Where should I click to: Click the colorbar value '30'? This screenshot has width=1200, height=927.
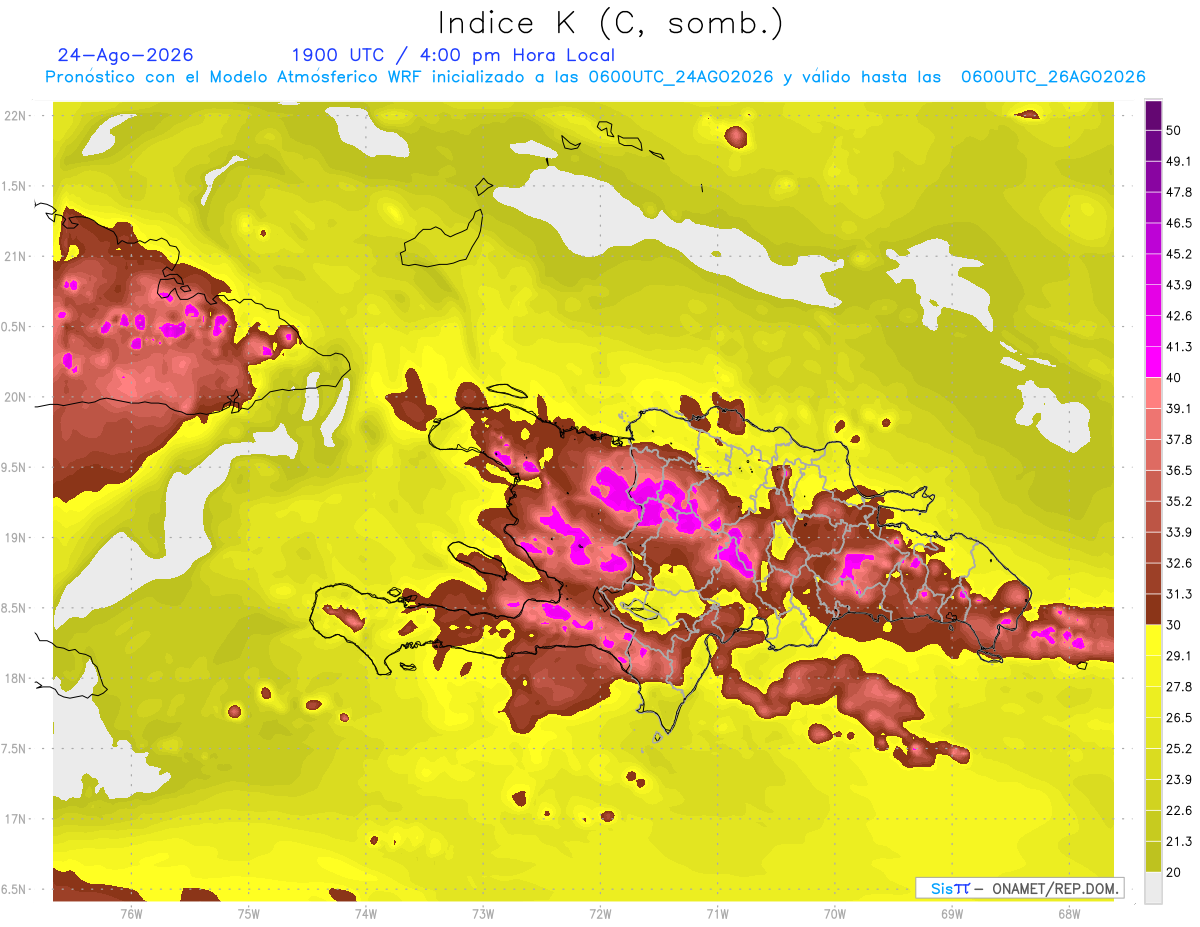[x=1174, y=625]
